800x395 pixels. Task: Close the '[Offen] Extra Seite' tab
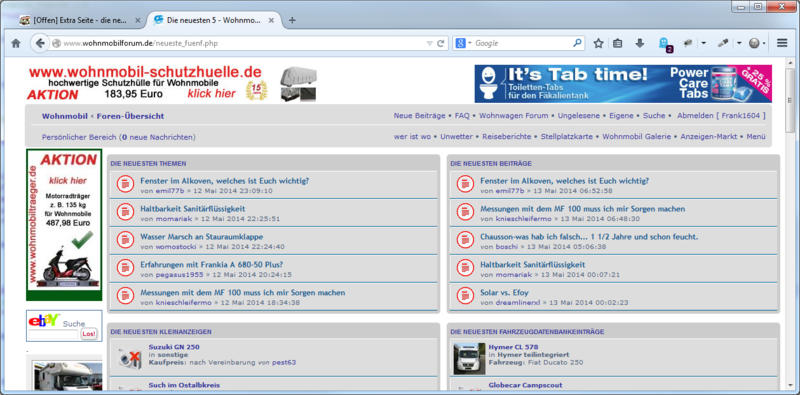pos(137,20)
